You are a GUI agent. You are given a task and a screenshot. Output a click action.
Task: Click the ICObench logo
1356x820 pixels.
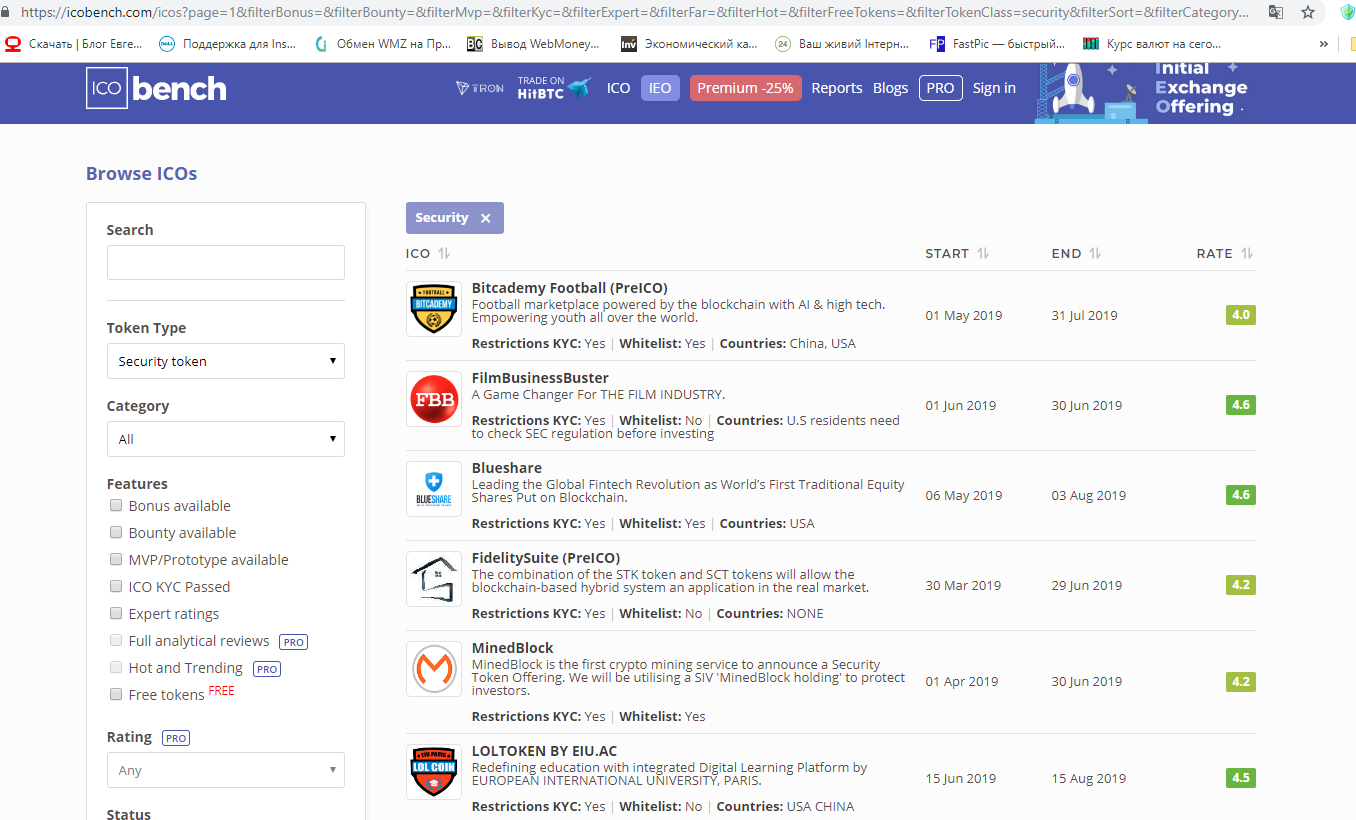pos(156,88)
